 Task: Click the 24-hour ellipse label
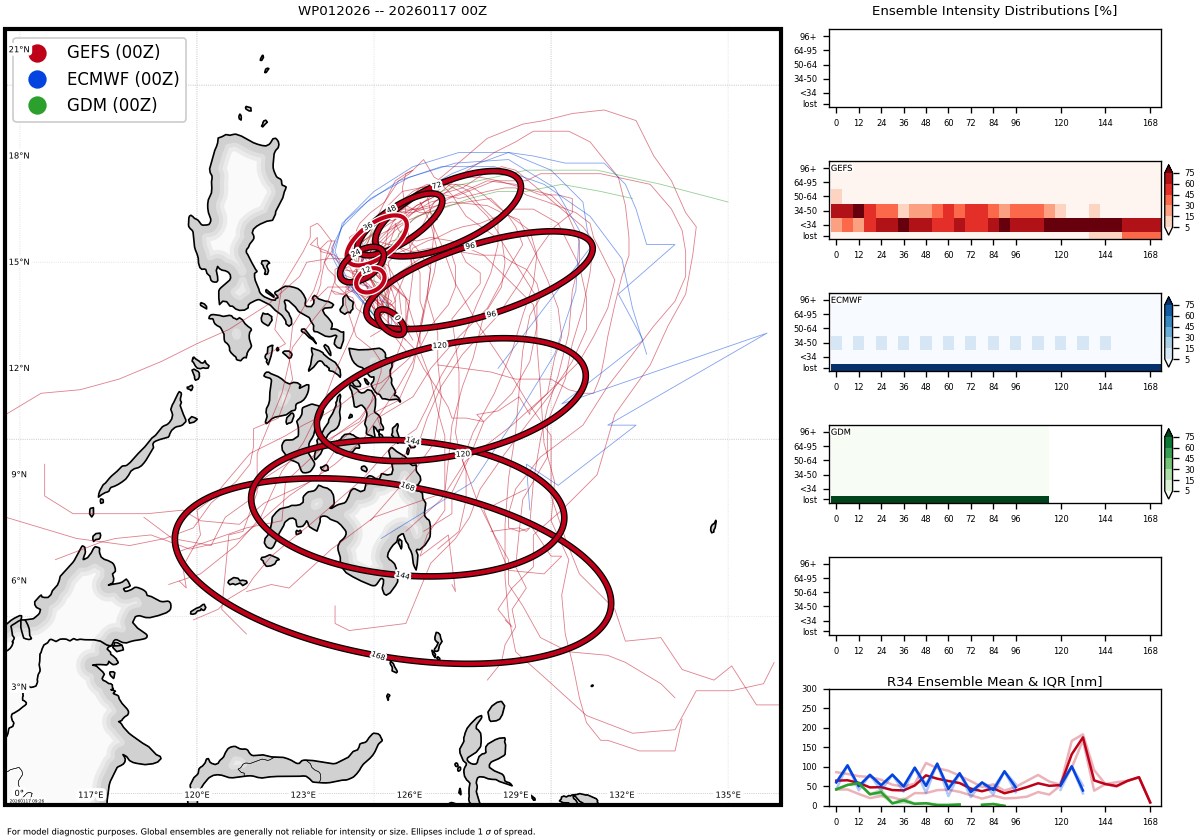point(355,253)
